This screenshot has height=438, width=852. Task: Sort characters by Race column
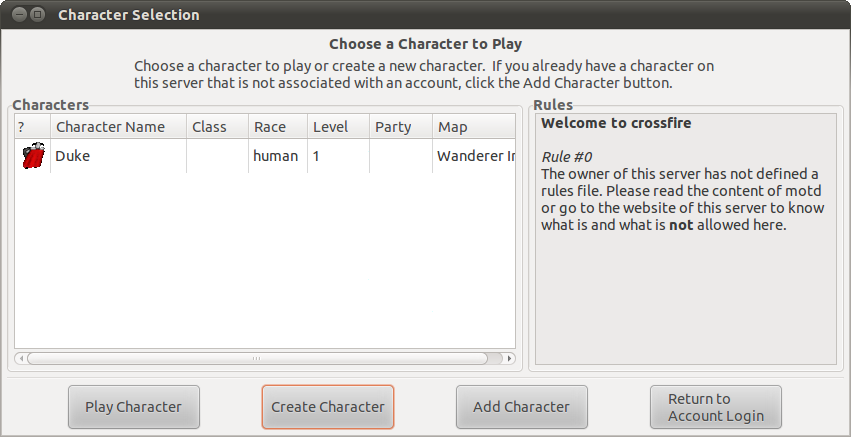(x=270, y=127)
